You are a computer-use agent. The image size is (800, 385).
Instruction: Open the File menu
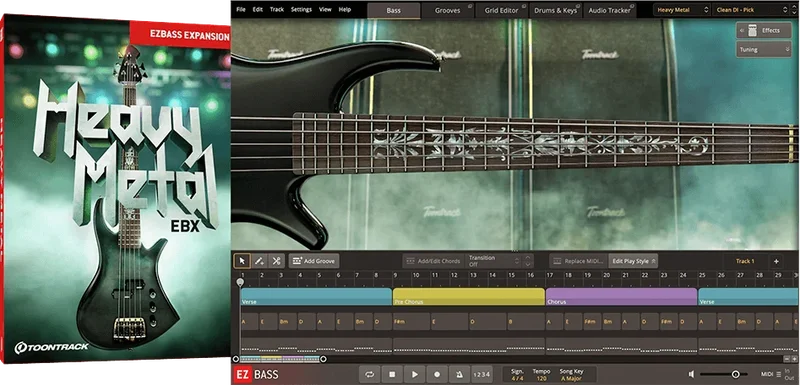241,10
